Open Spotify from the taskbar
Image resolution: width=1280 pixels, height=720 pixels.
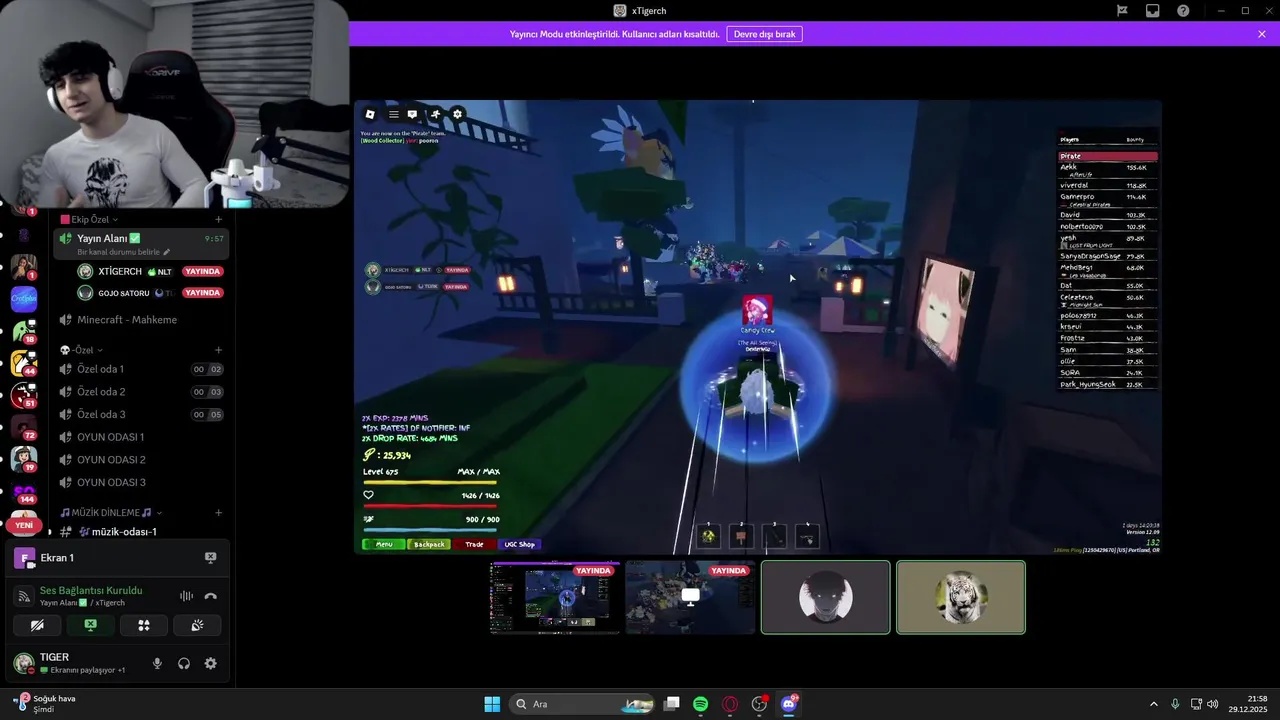click(701, 704)
